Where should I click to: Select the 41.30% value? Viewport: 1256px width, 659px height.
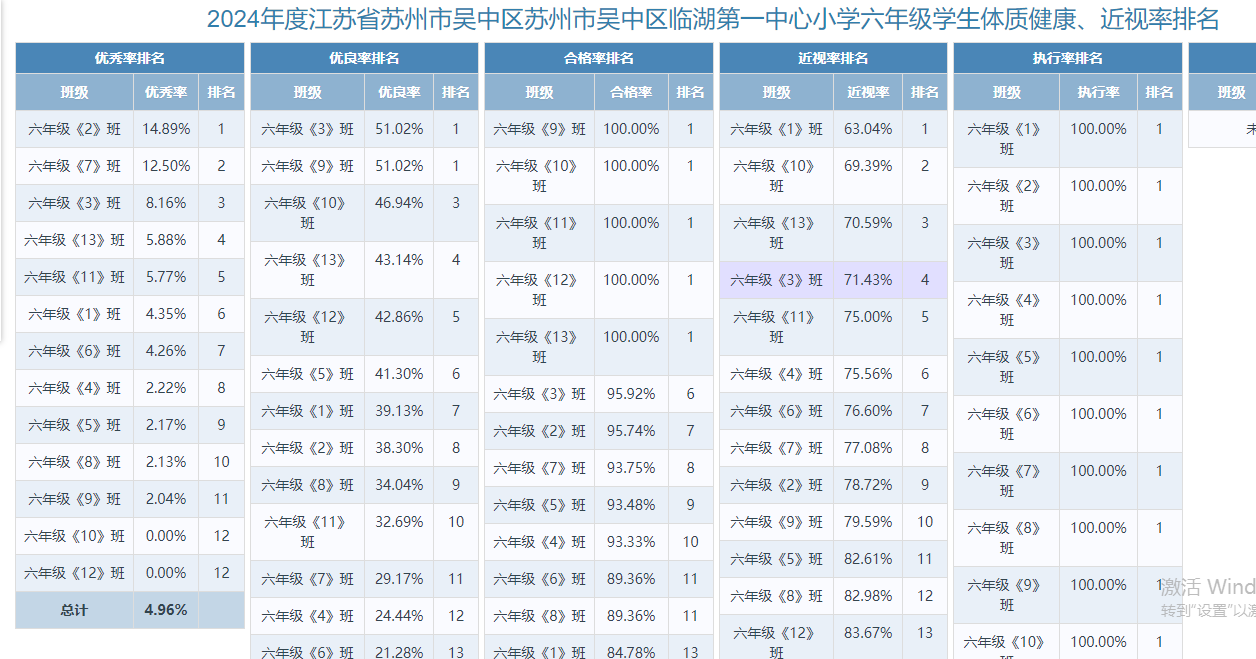[399, 374]
